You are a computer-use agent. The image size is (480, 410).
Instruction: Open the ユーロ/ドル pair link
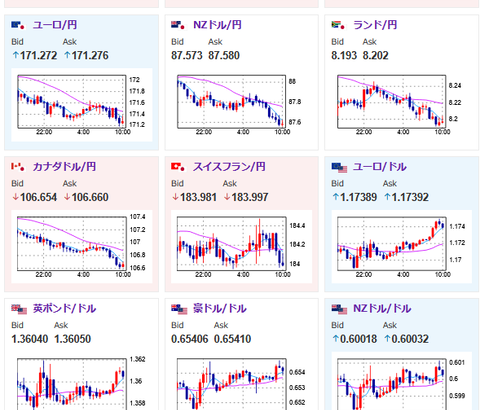(380, 167)
